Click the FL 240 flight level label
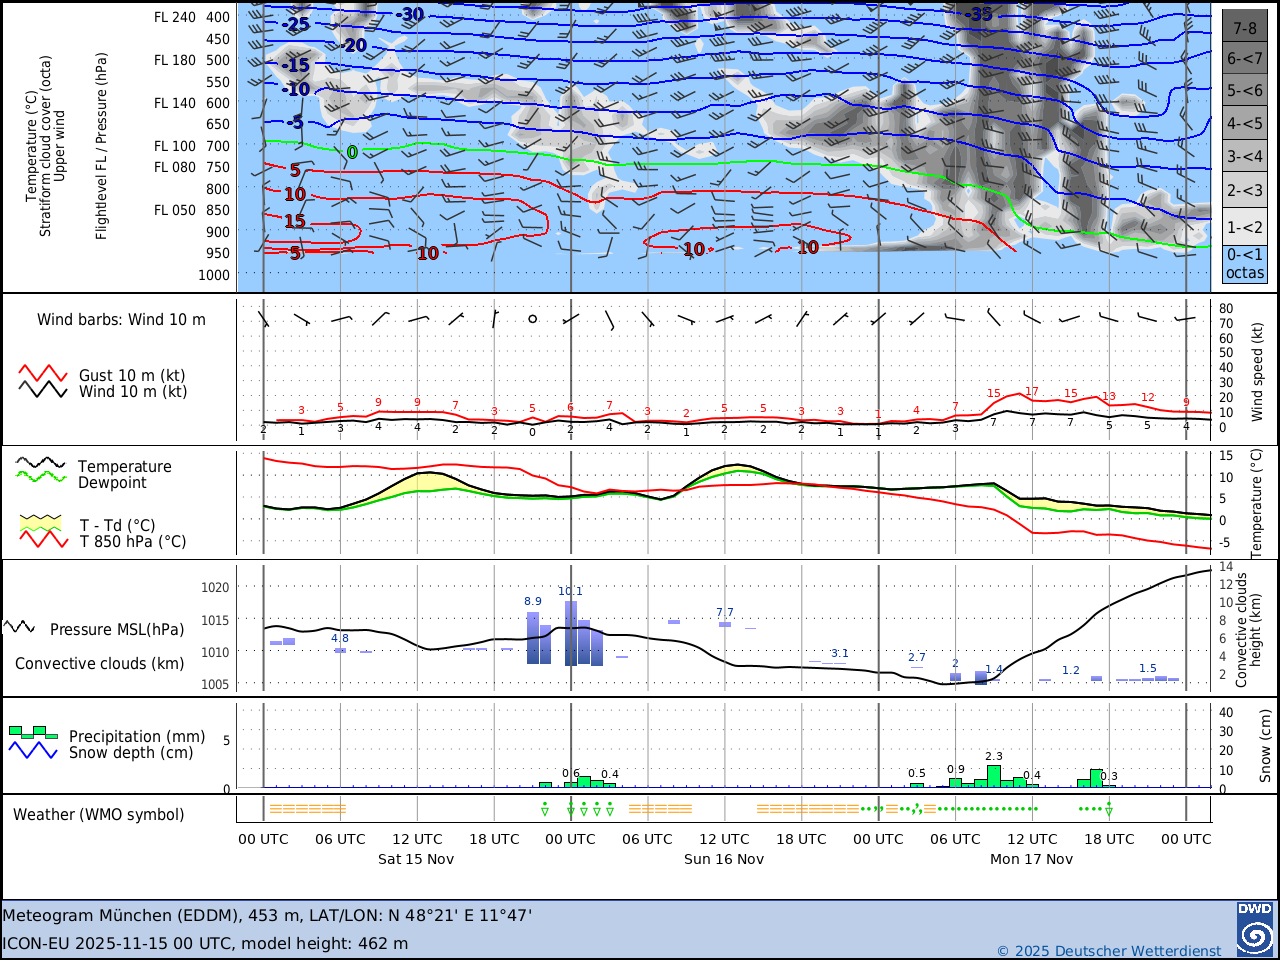 coord(175,17)
